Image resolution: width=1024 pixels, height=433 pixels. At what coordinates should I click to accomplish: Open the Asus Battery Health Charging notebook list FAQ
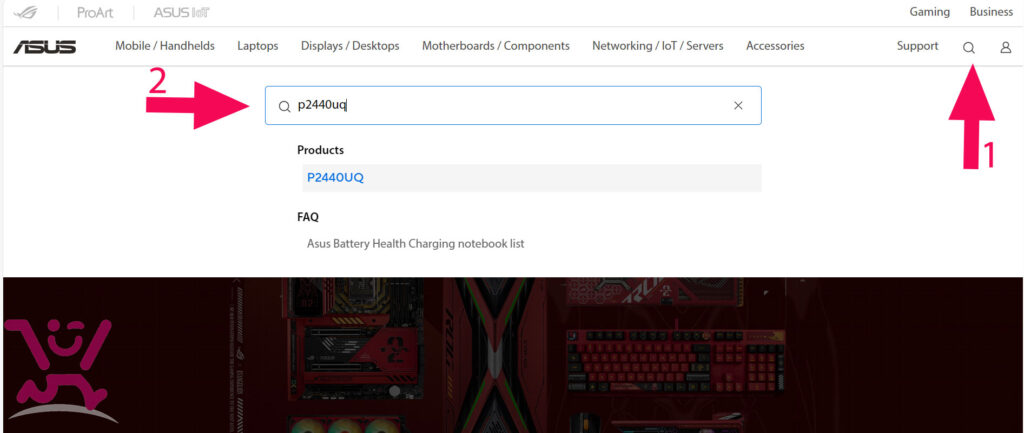(x=415, y=244)
